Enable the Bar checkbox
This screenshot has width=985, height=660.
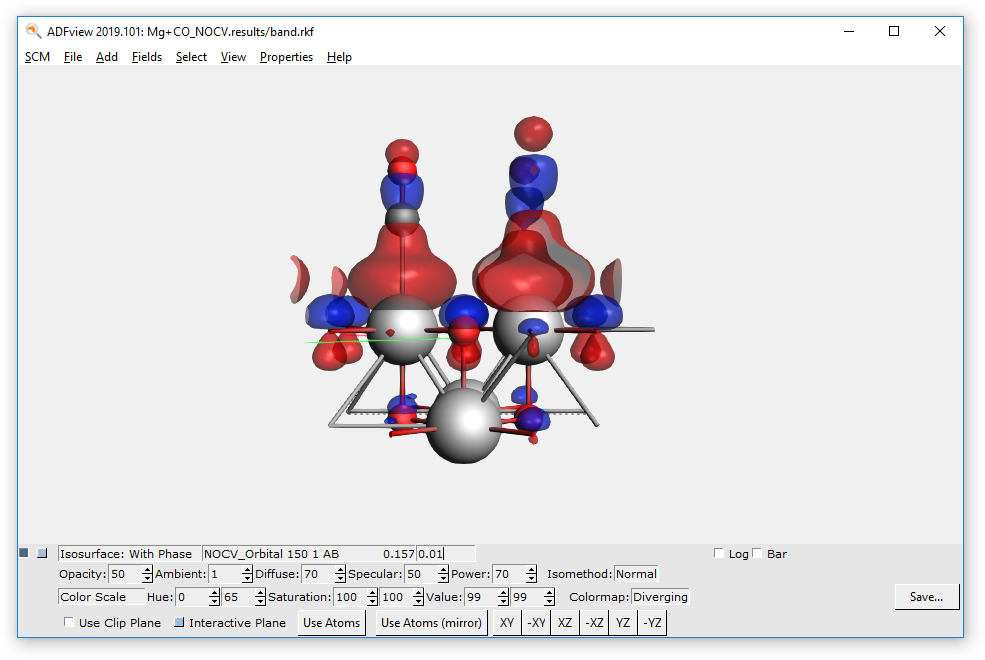[757, 552]
